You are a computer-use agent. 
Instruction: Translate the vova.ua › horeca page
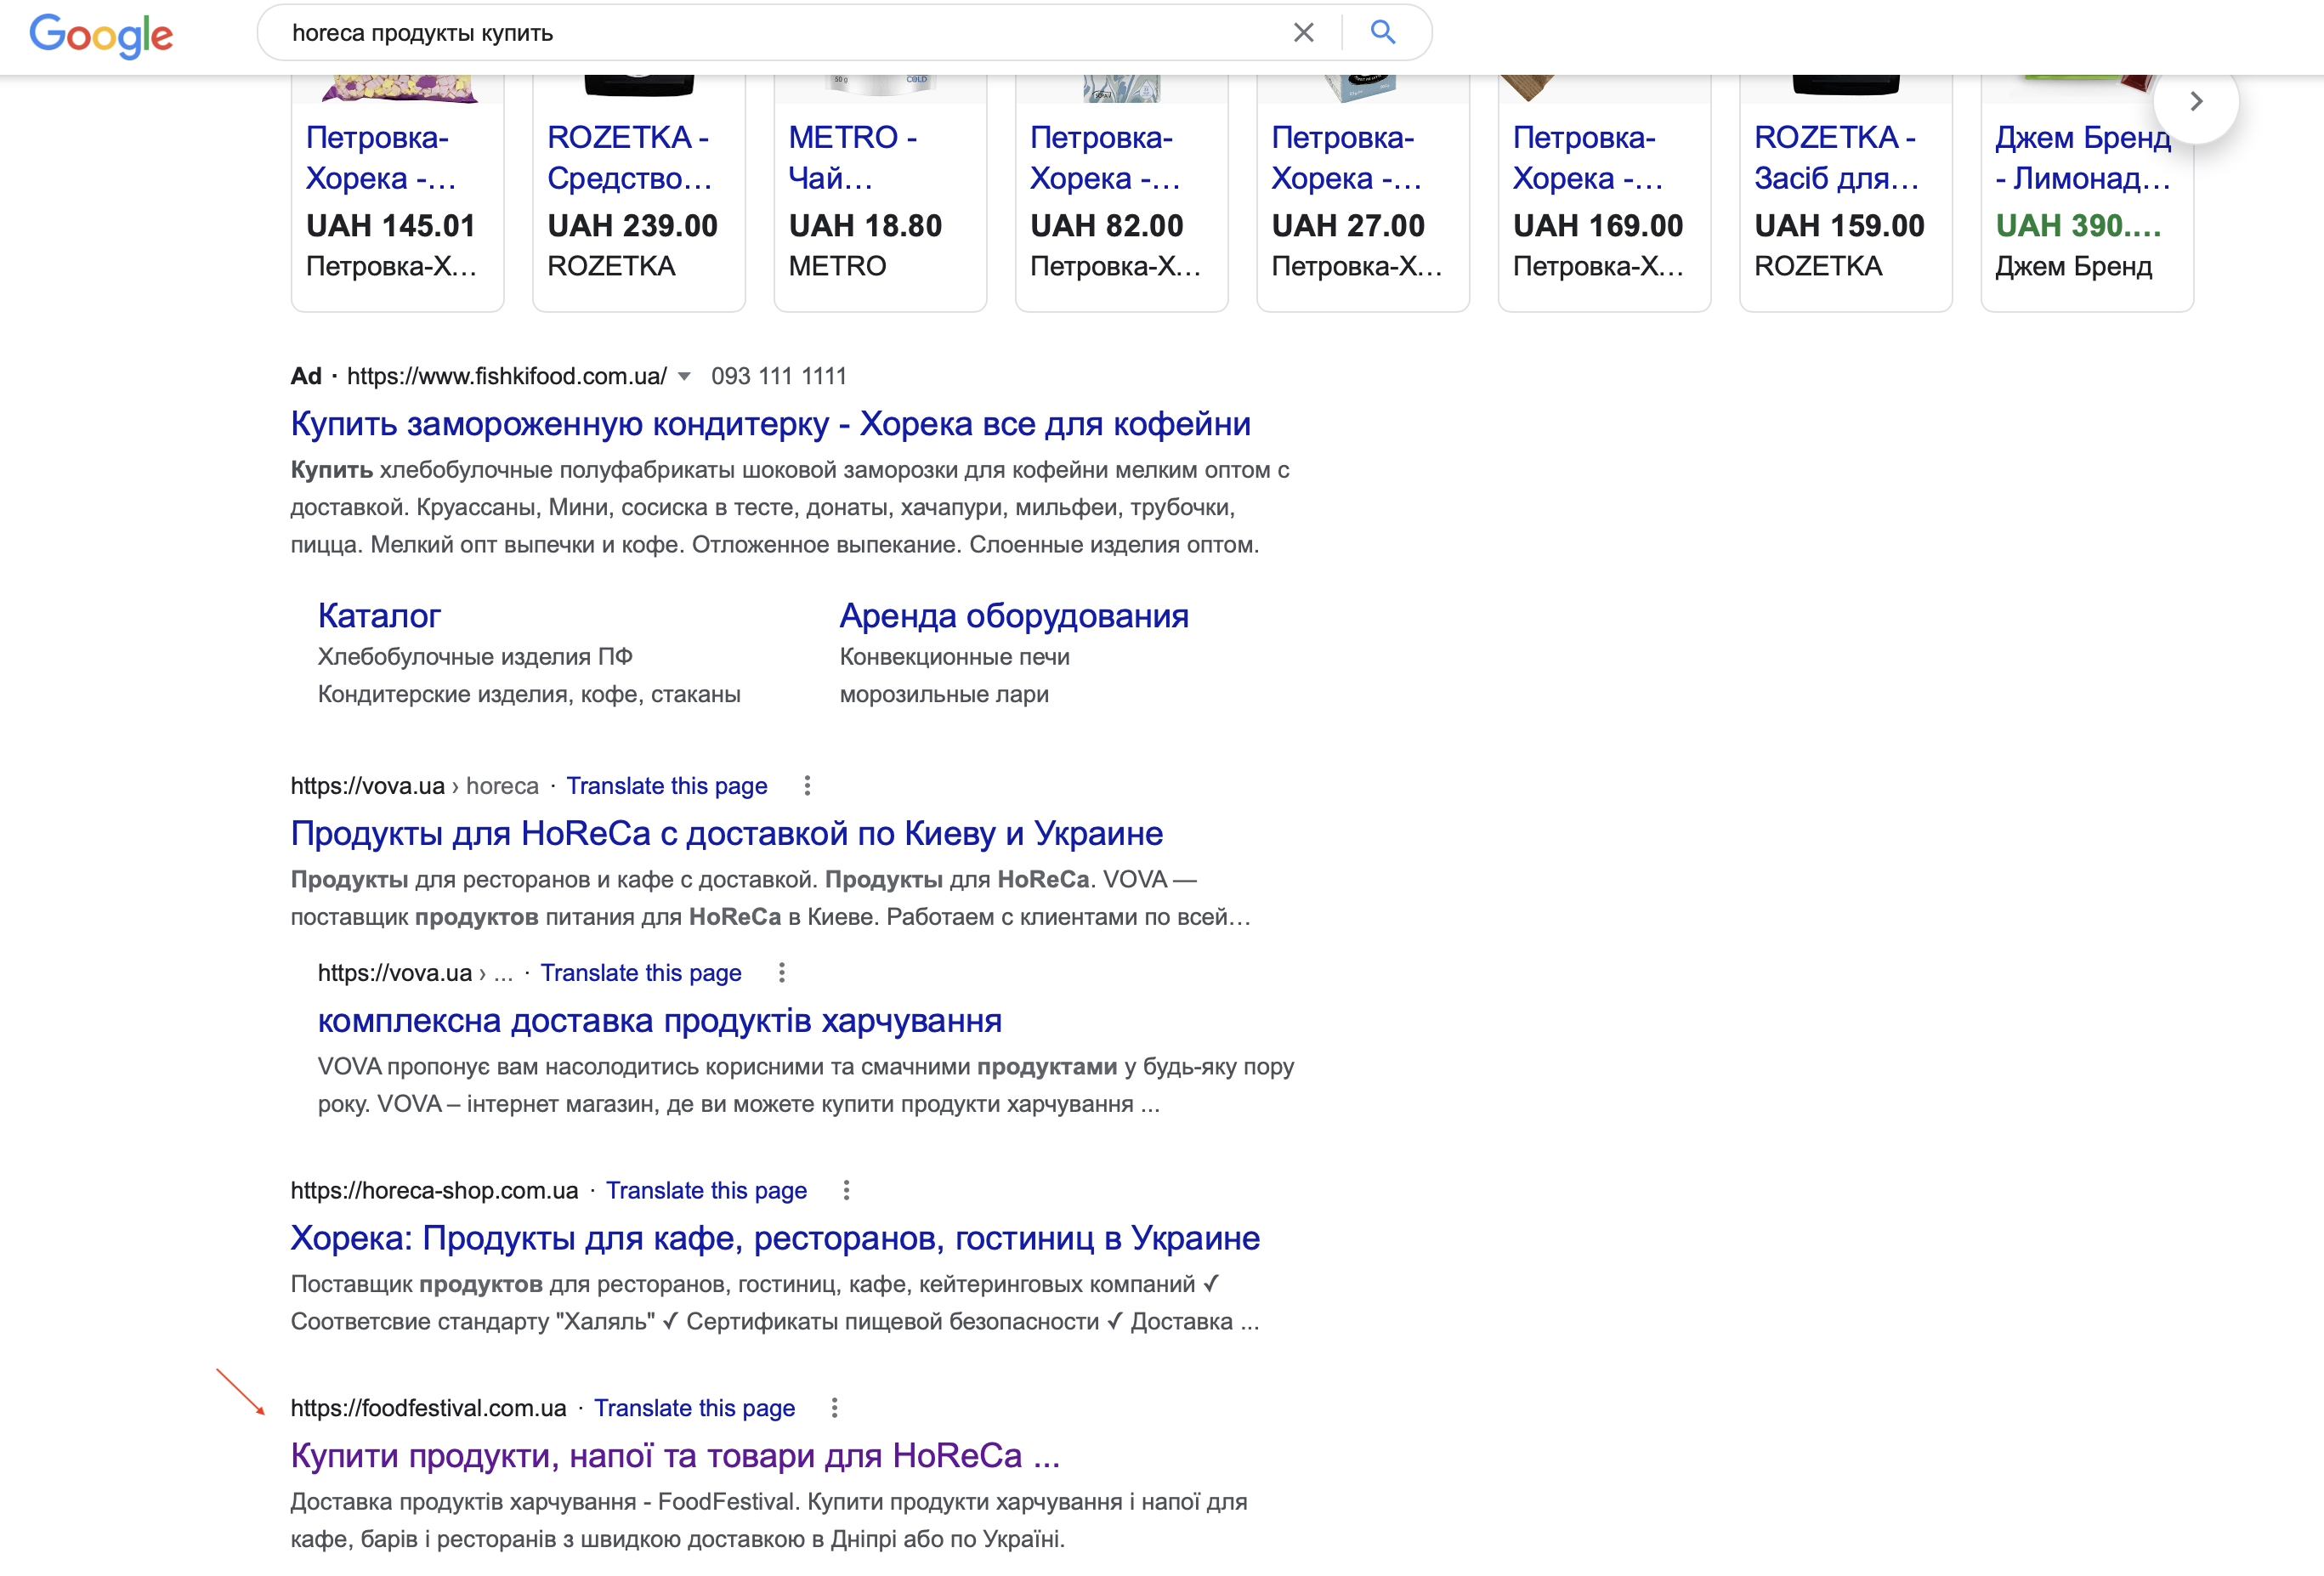(667, 786)
